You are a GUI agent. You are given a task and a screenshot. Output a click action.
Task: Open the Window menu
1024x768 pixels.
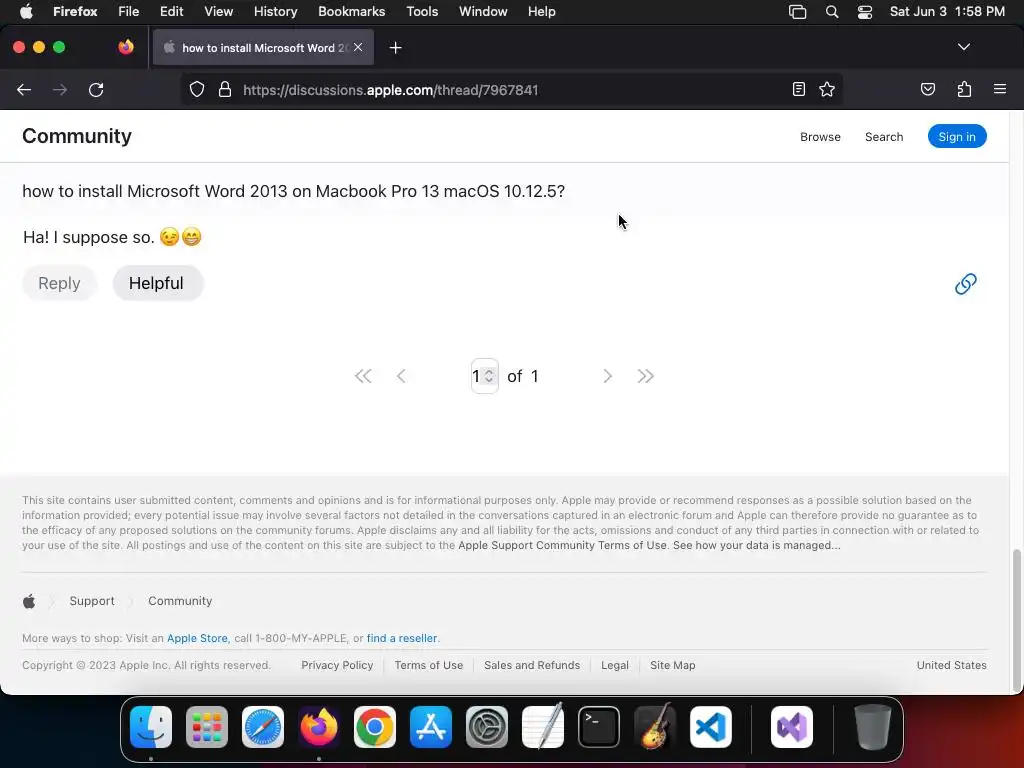483,12
